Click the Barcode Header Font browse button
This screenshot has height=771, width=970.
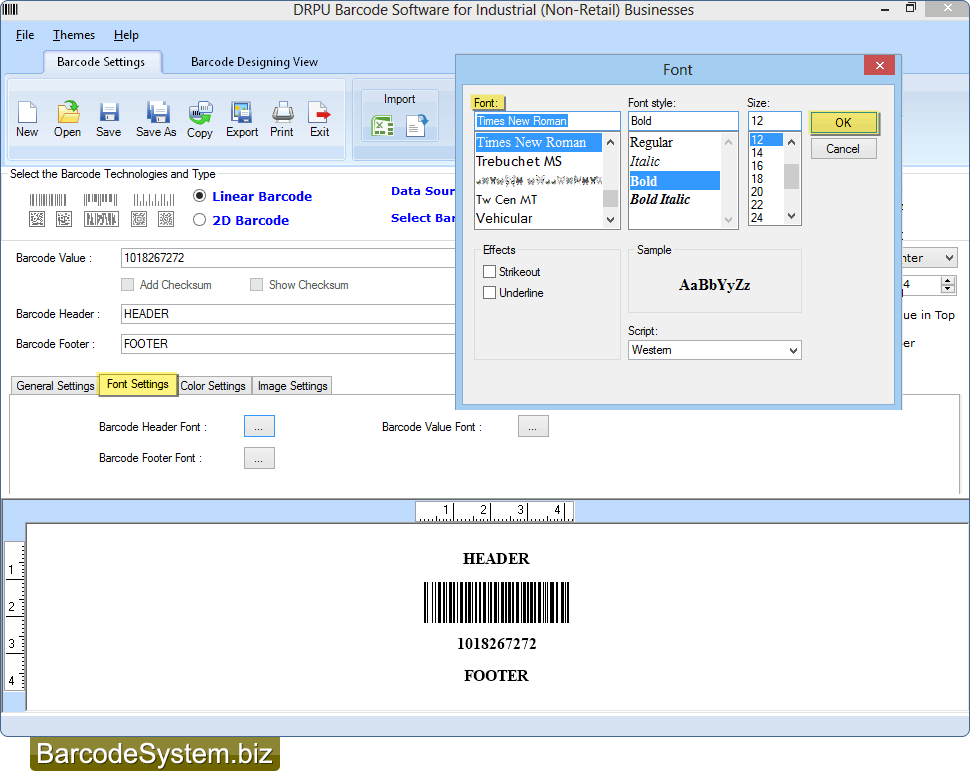[259, 426]
